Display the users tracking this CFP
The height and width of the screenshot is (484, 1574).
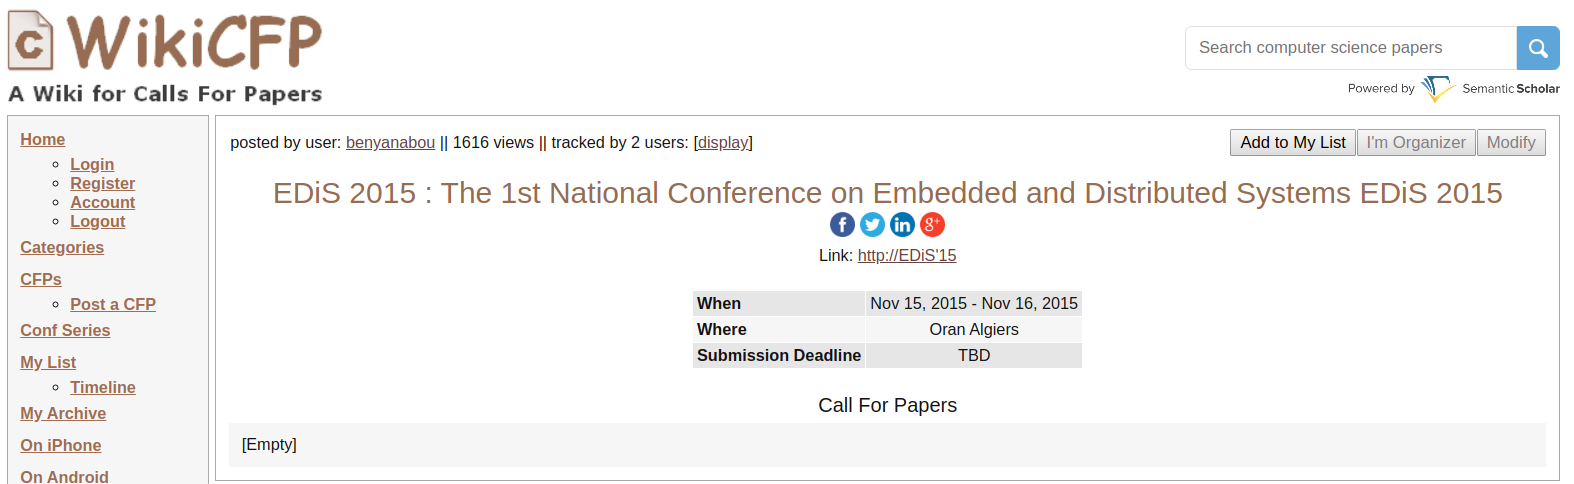coord(722,143)
